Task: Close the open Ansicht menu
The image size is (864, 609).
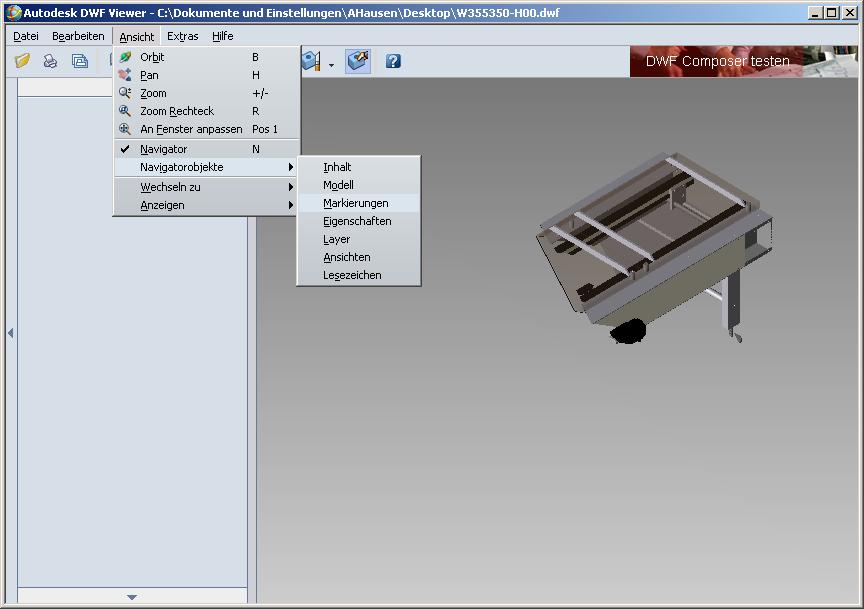Action: pos(137,36)
